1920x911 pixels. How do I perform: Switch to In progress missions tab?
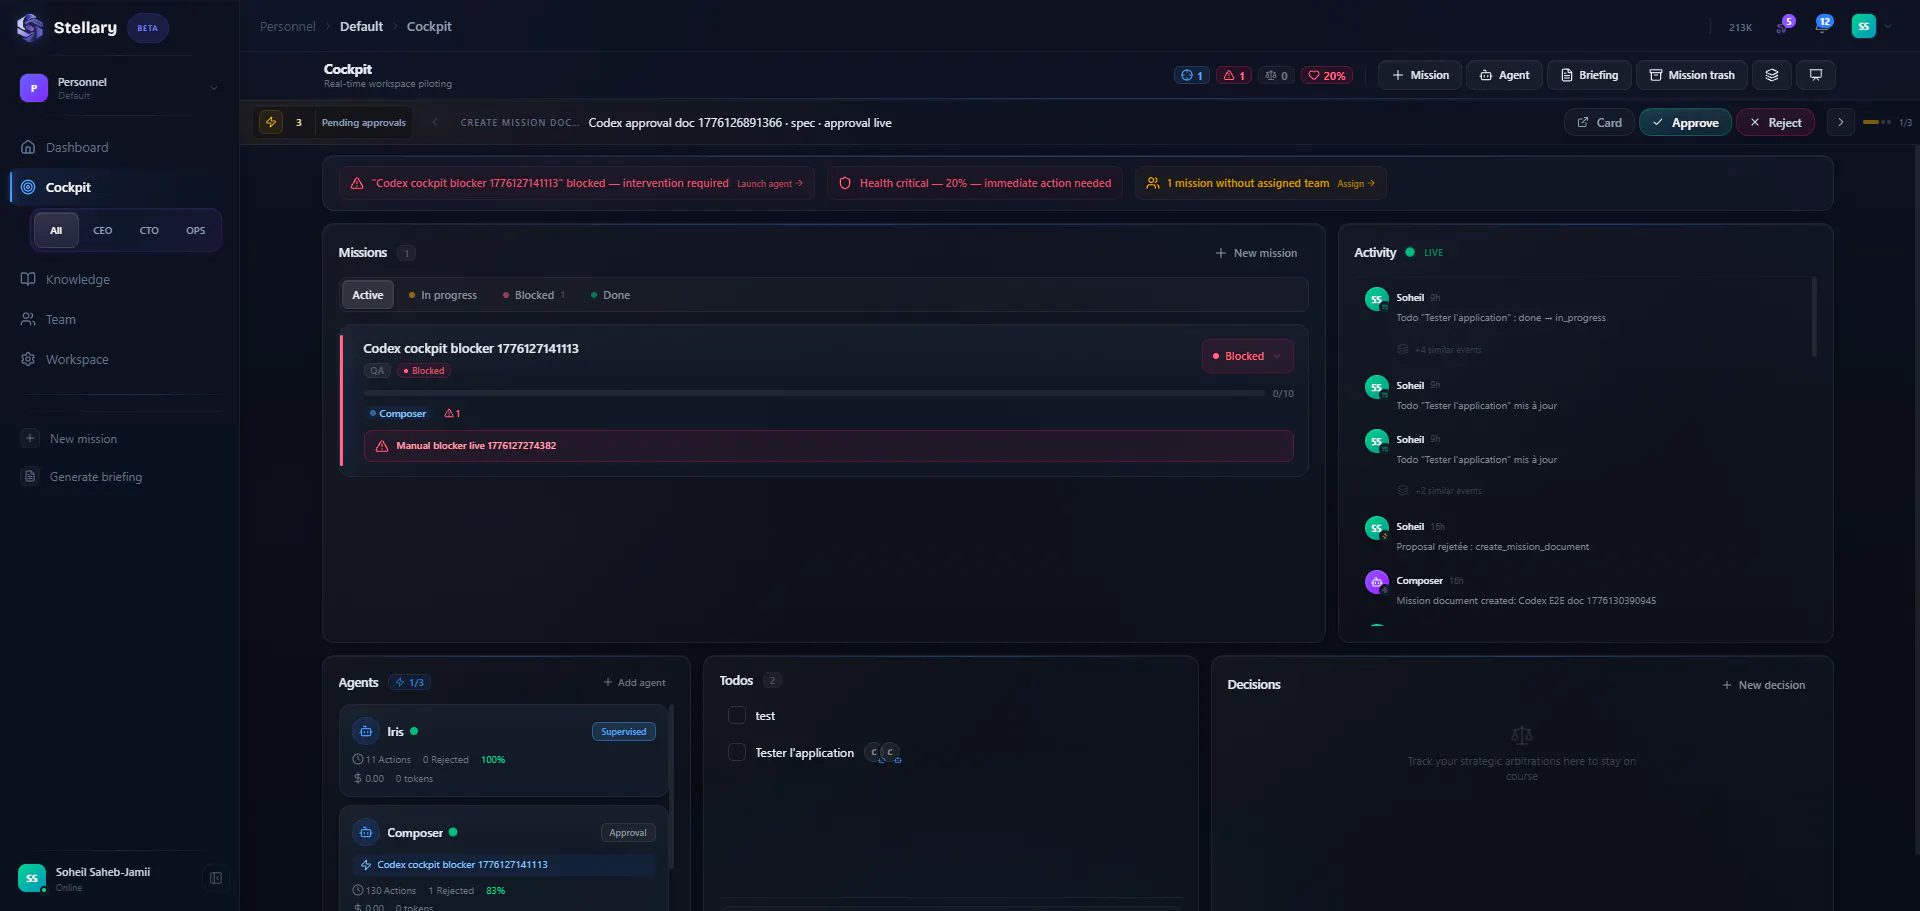(x=443, y=295)
